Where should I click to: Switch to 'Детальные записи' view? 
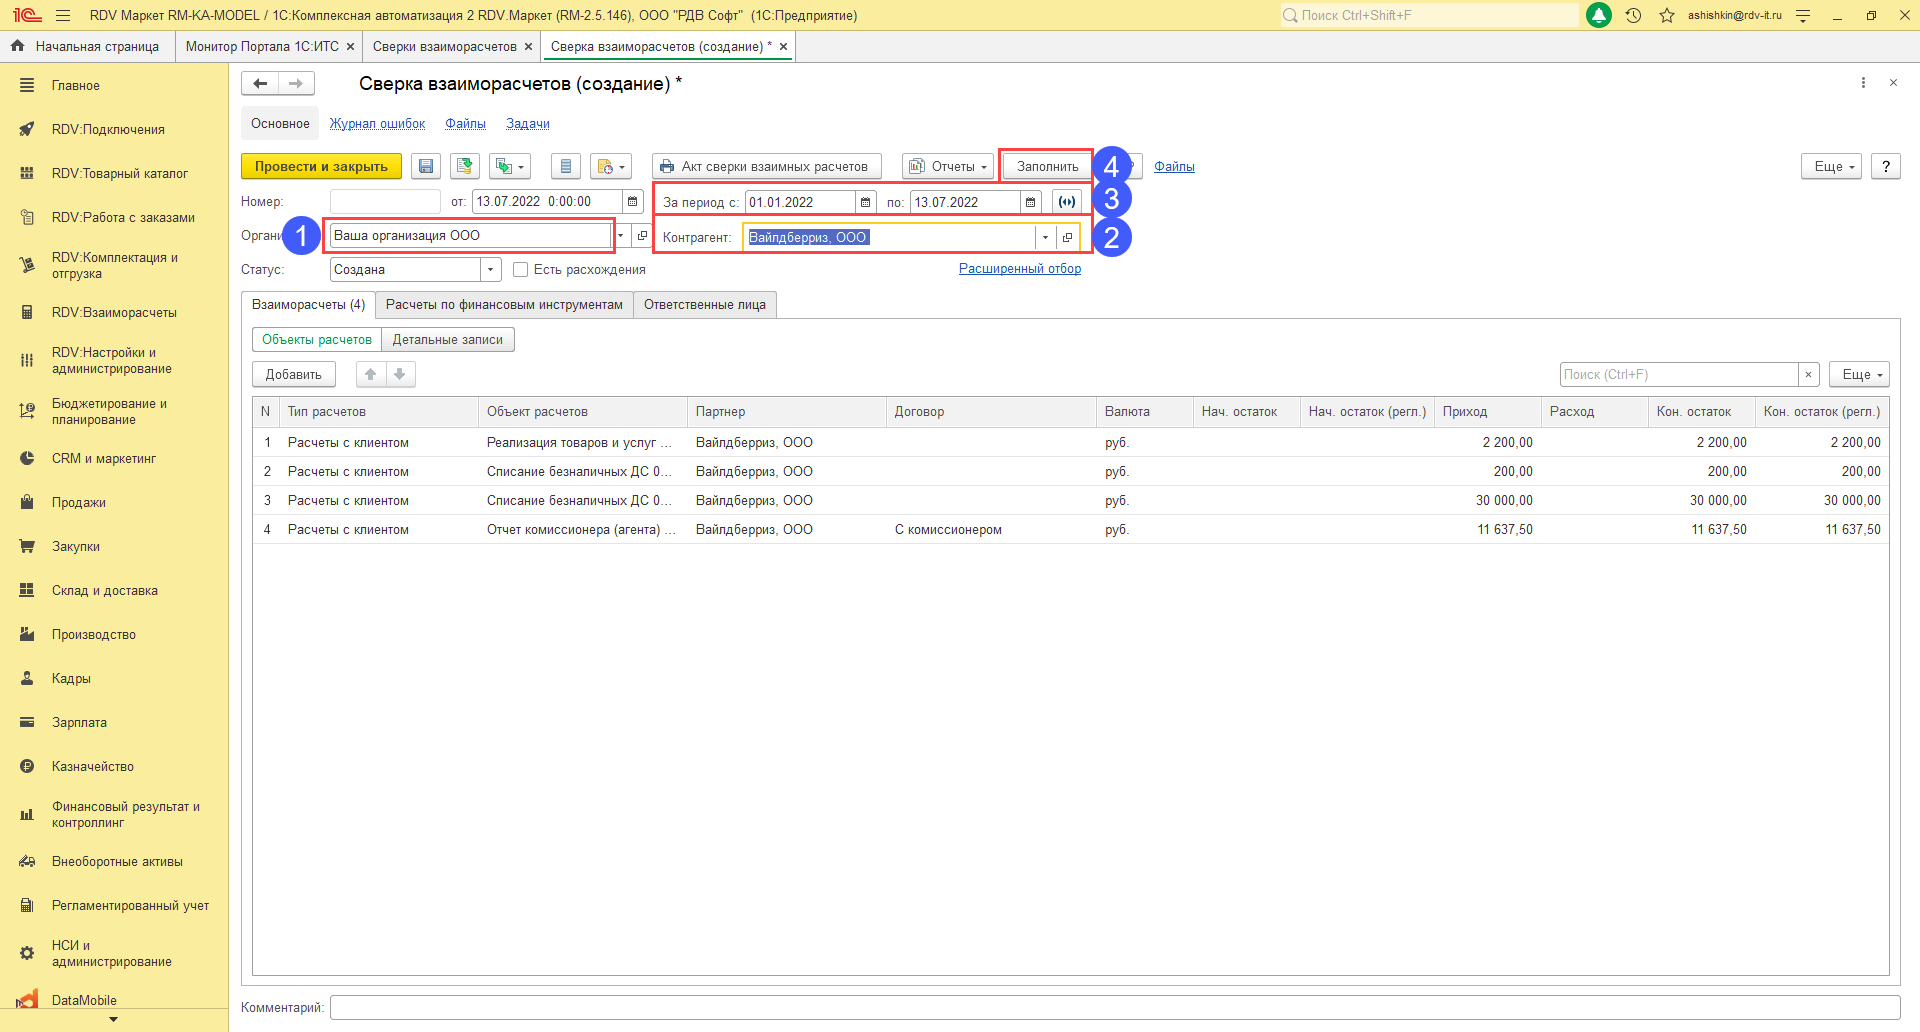447,340
